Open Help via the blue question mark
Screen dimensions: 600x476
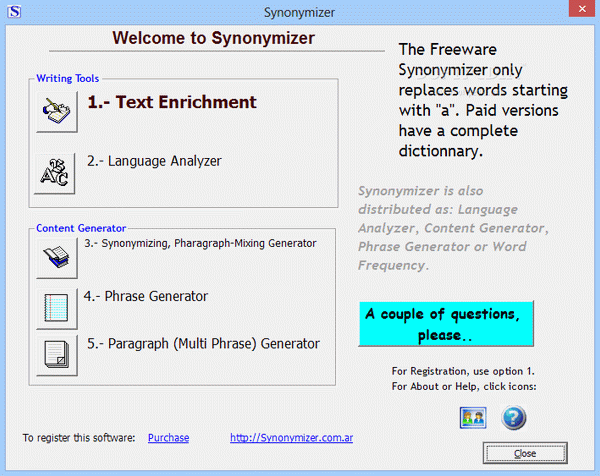pyautogui.click(x=514, y=417)
